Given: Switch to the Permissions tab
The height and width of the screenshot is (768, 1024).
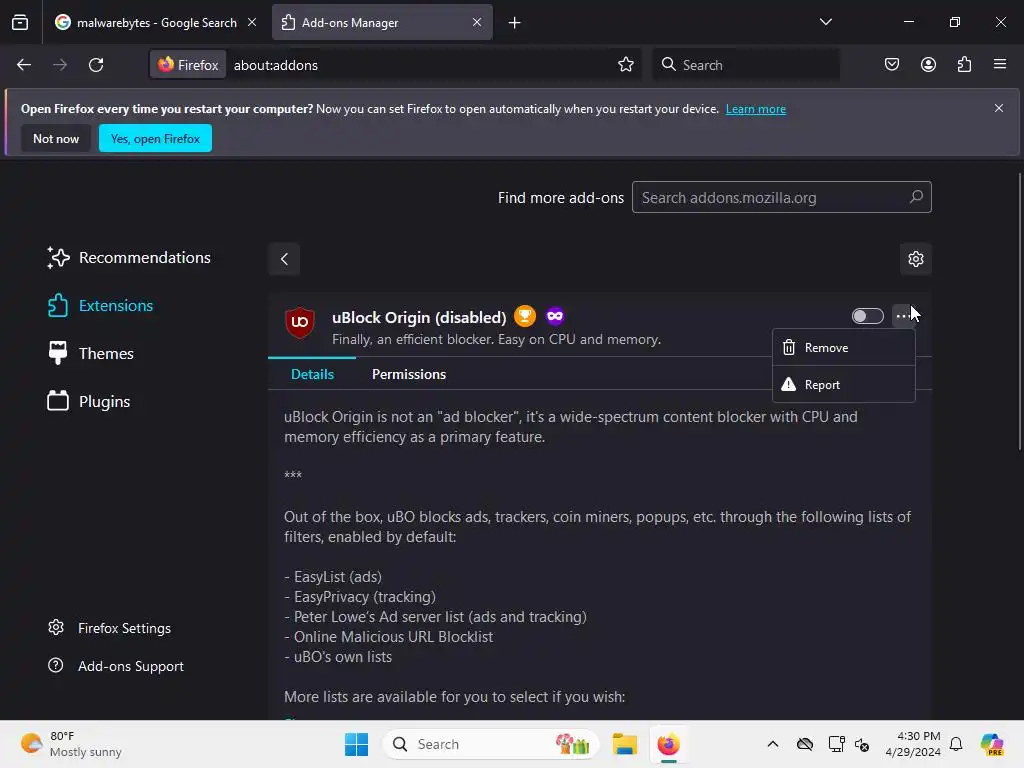Looking at the screenshot, I should click(409, 374).
